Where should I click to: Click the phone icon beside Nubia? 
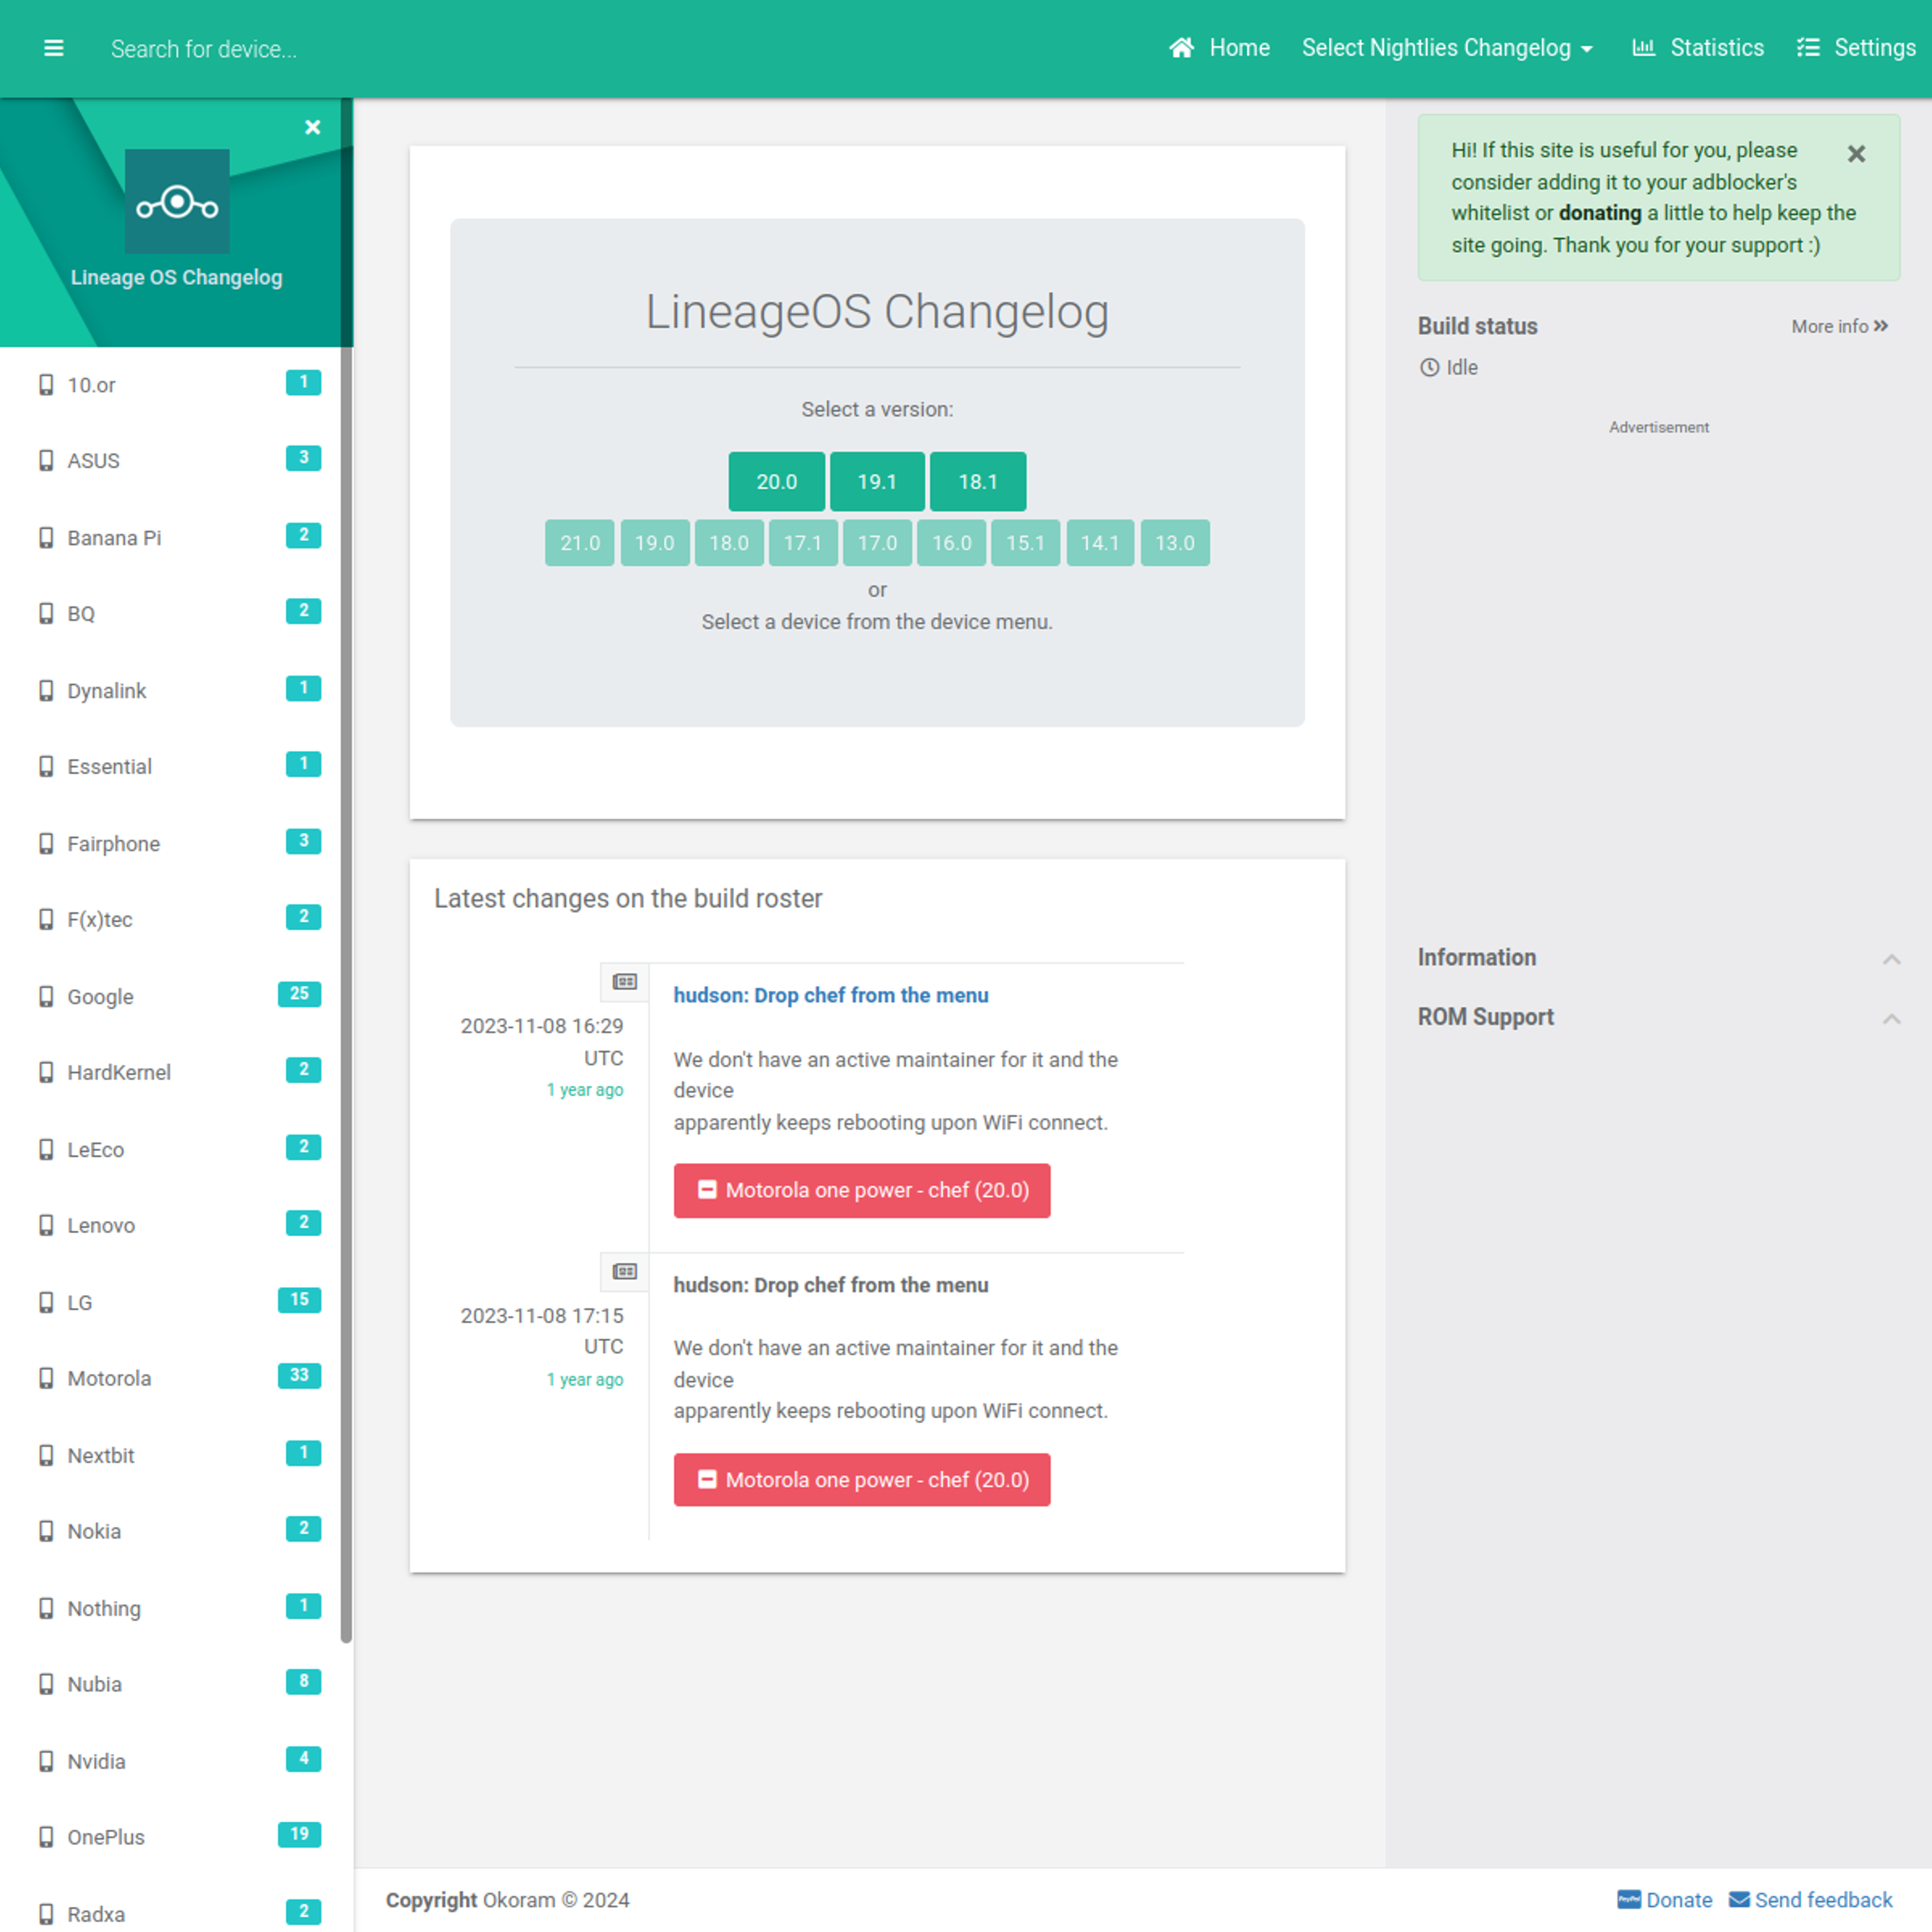tap(46, 1684)
